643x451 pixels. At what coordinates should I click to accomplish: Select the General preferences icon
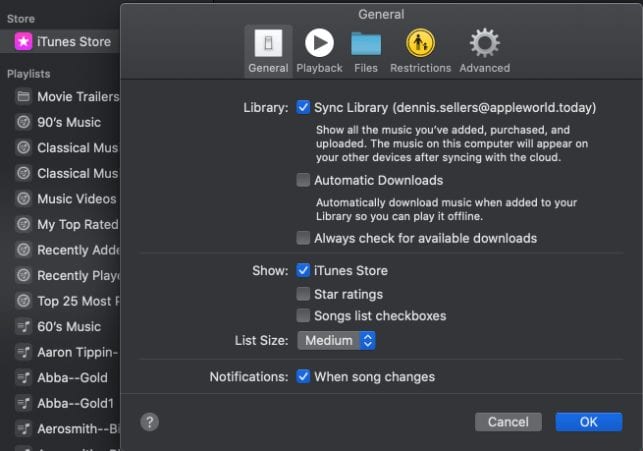click(x=267, y=43)
